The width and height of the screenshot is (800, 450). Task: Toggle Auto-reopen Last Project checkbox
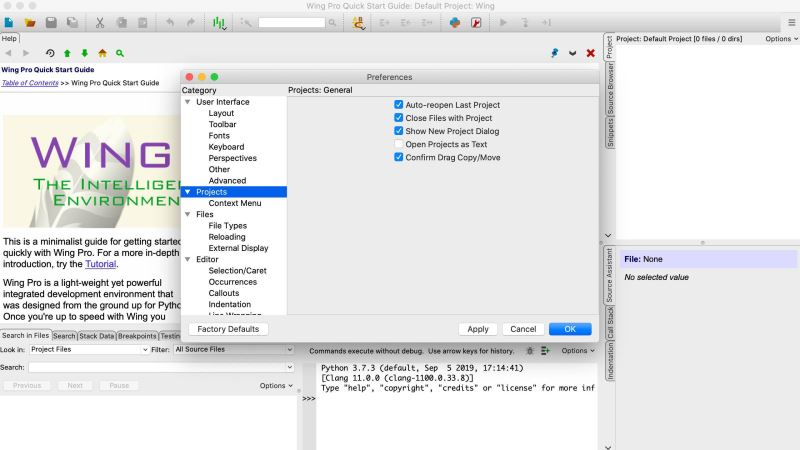[x=398, y=105]
